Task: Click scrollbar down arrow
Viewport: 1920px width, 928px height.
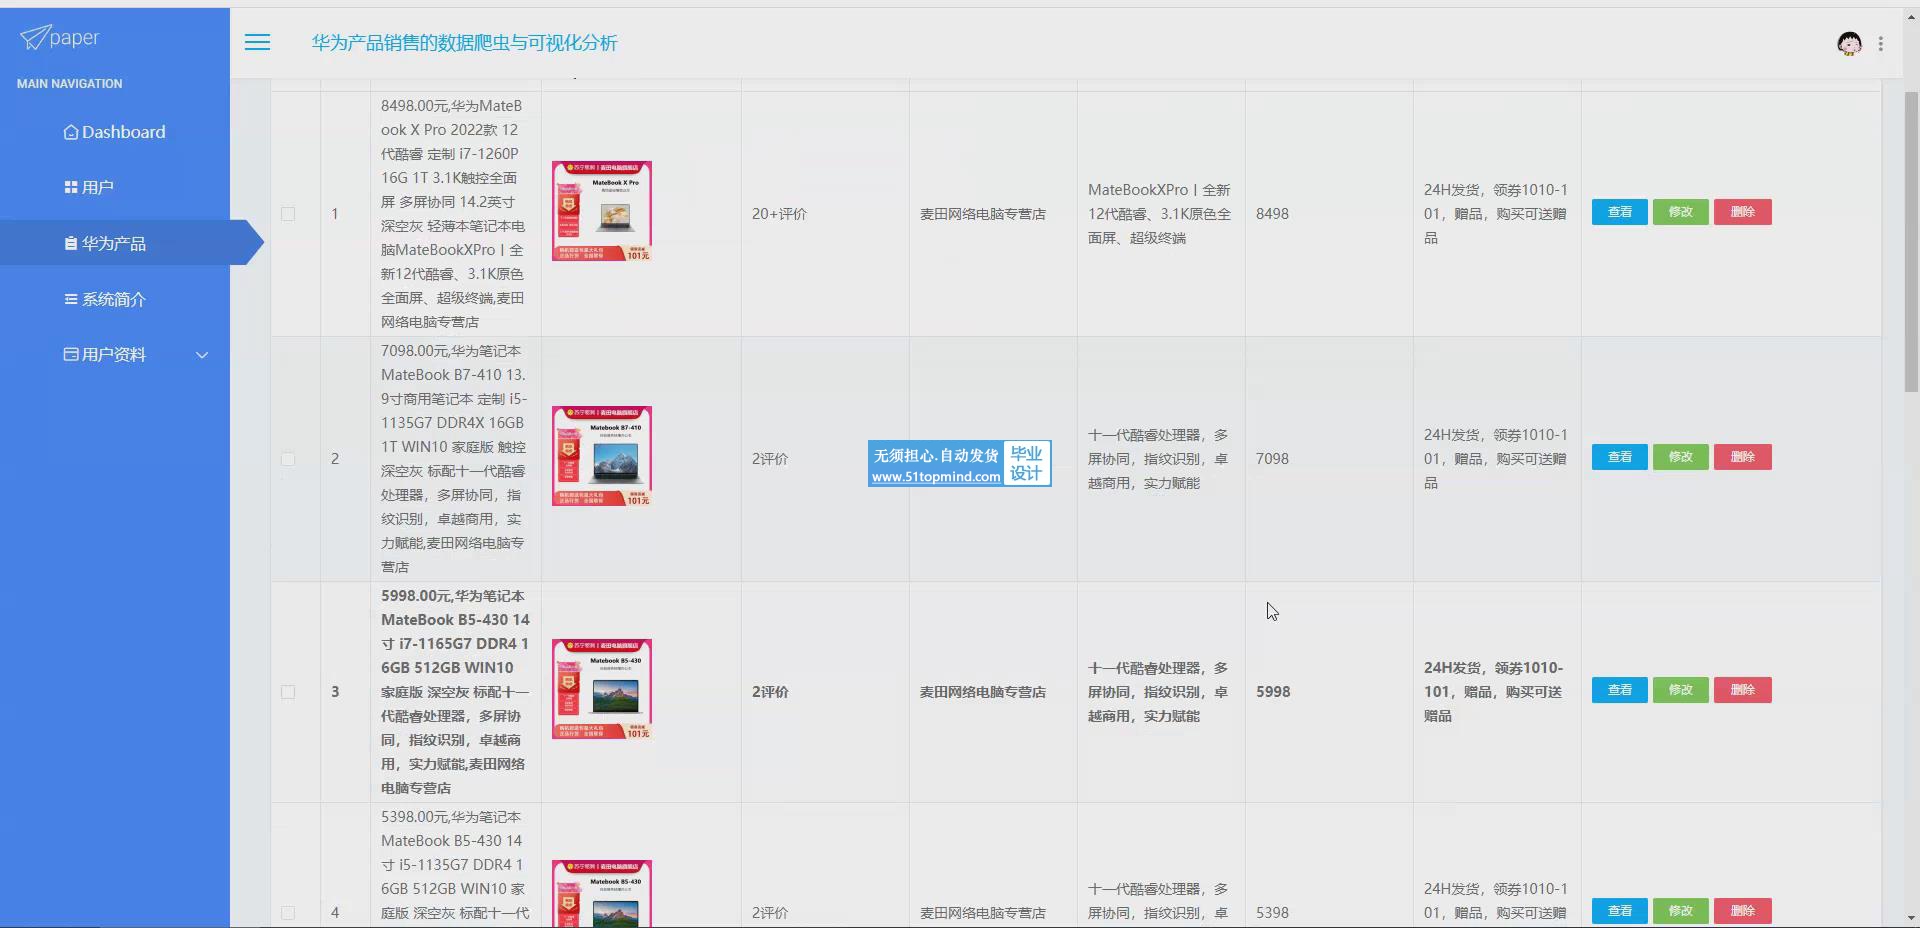Action: tap(1911, 918)
